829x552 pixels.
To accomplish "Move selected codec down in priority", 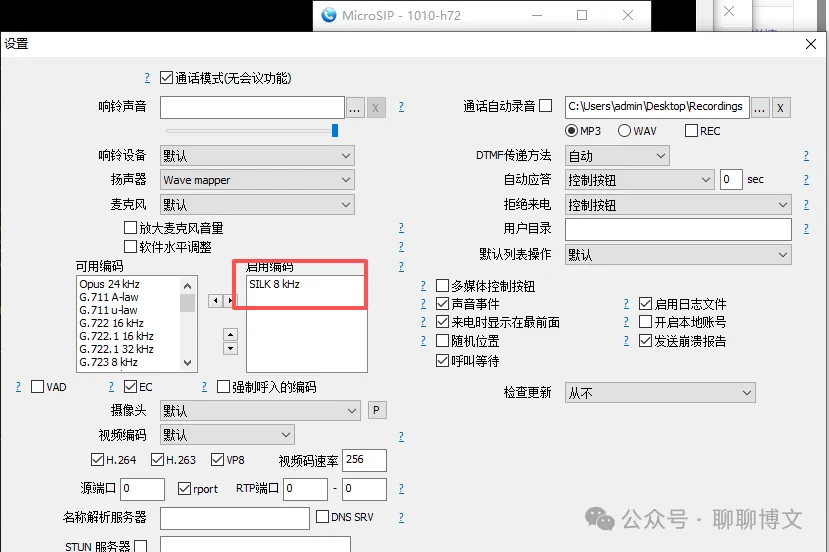I will [x=231, y=348].
